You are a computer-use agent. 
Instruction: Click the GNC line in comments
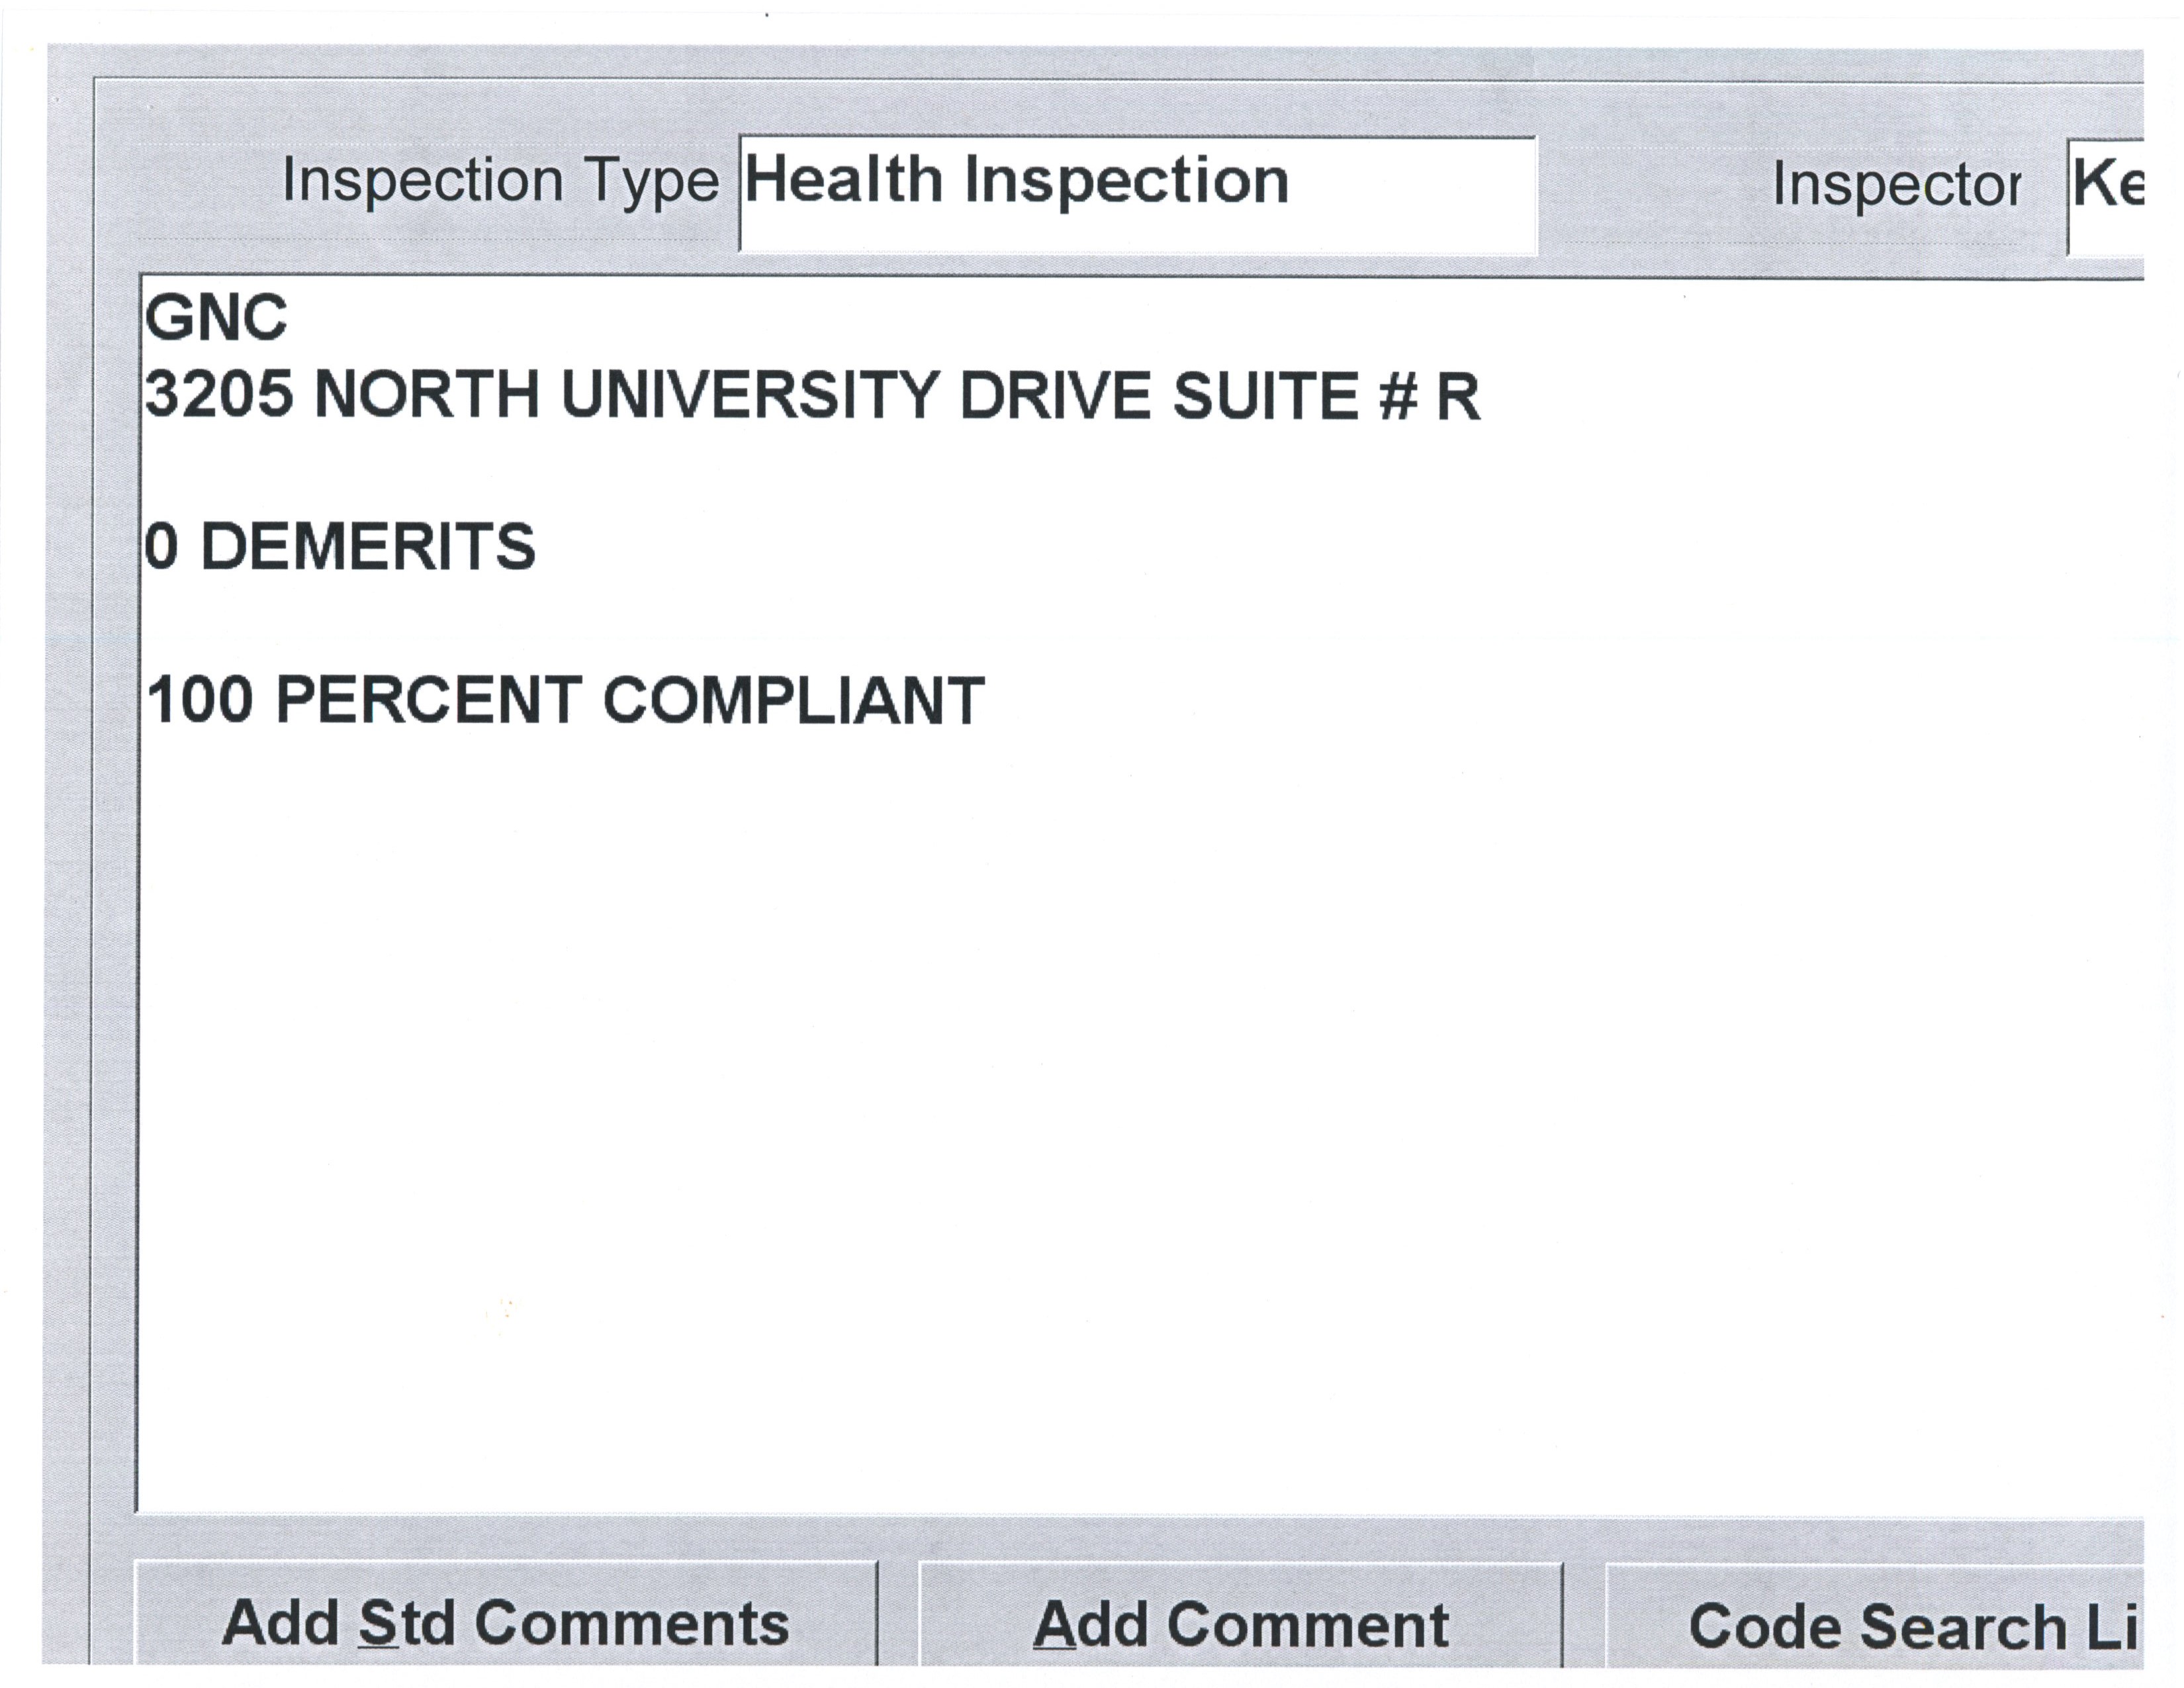tap(216, 318)
